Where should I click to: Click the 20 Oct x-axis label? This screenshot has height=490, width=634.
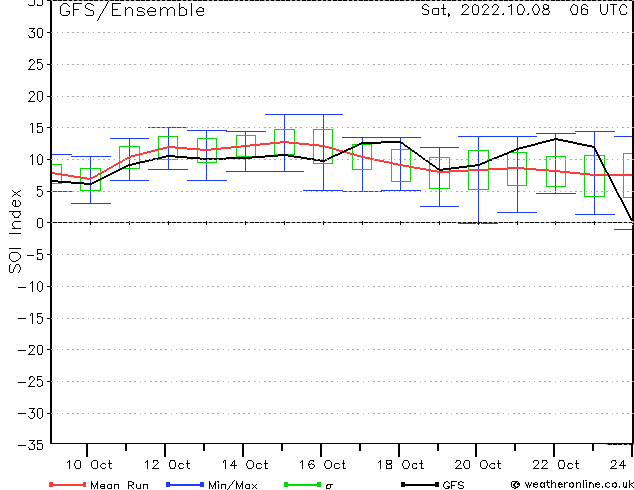(x=478, y=465)
